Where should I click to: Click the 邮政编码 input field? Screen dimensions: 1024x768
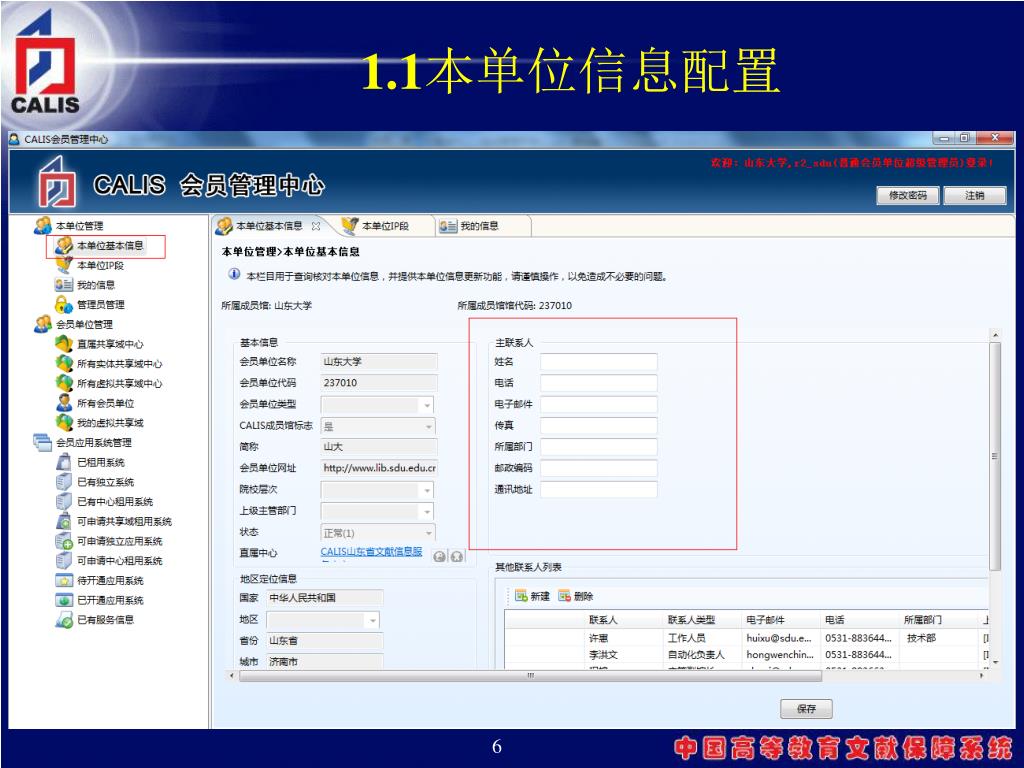[x=598, y=468]
